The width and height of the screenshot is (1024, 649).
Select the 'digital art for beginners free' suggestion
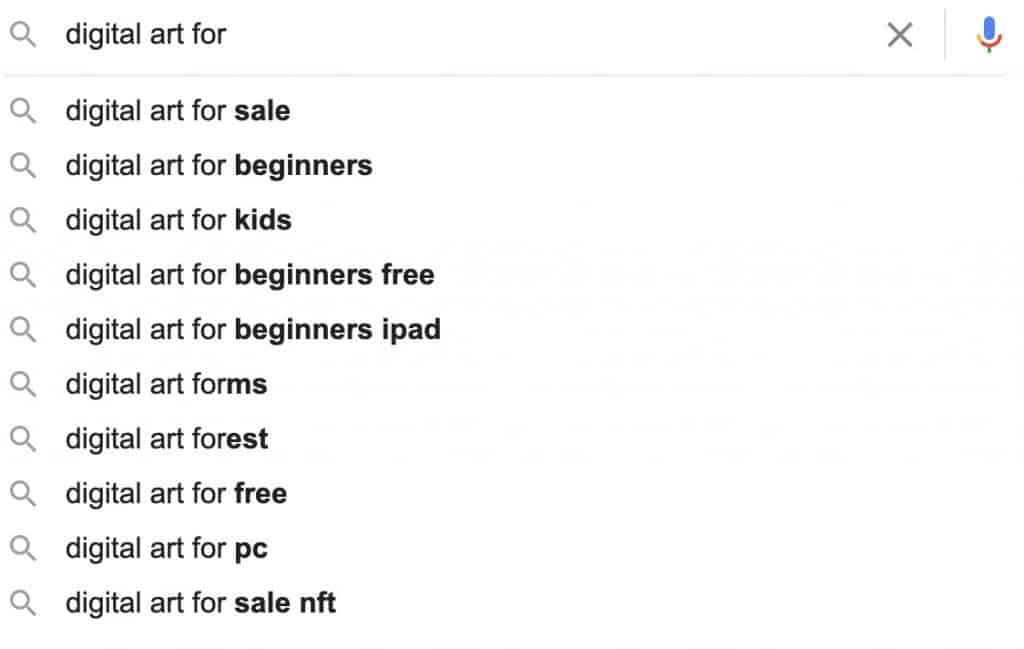[x=249, y=275]
